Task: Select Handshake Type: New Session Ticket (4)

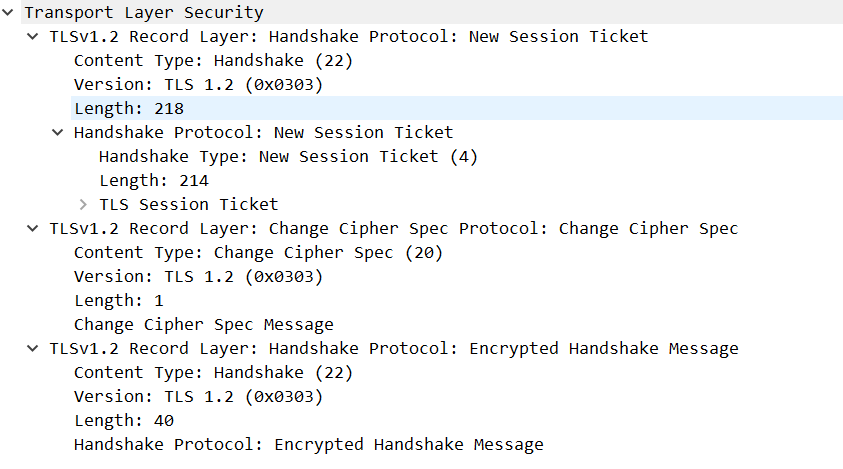Action: [288, 157]
